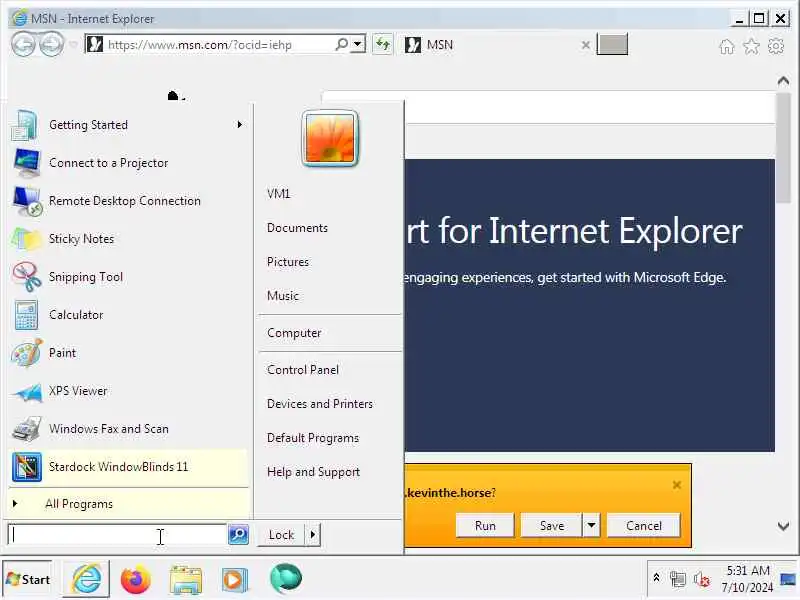The width and height of the screenshot is (800, 600).
Task: Open Music from Start menu
Action: click(x=283, y=296)
